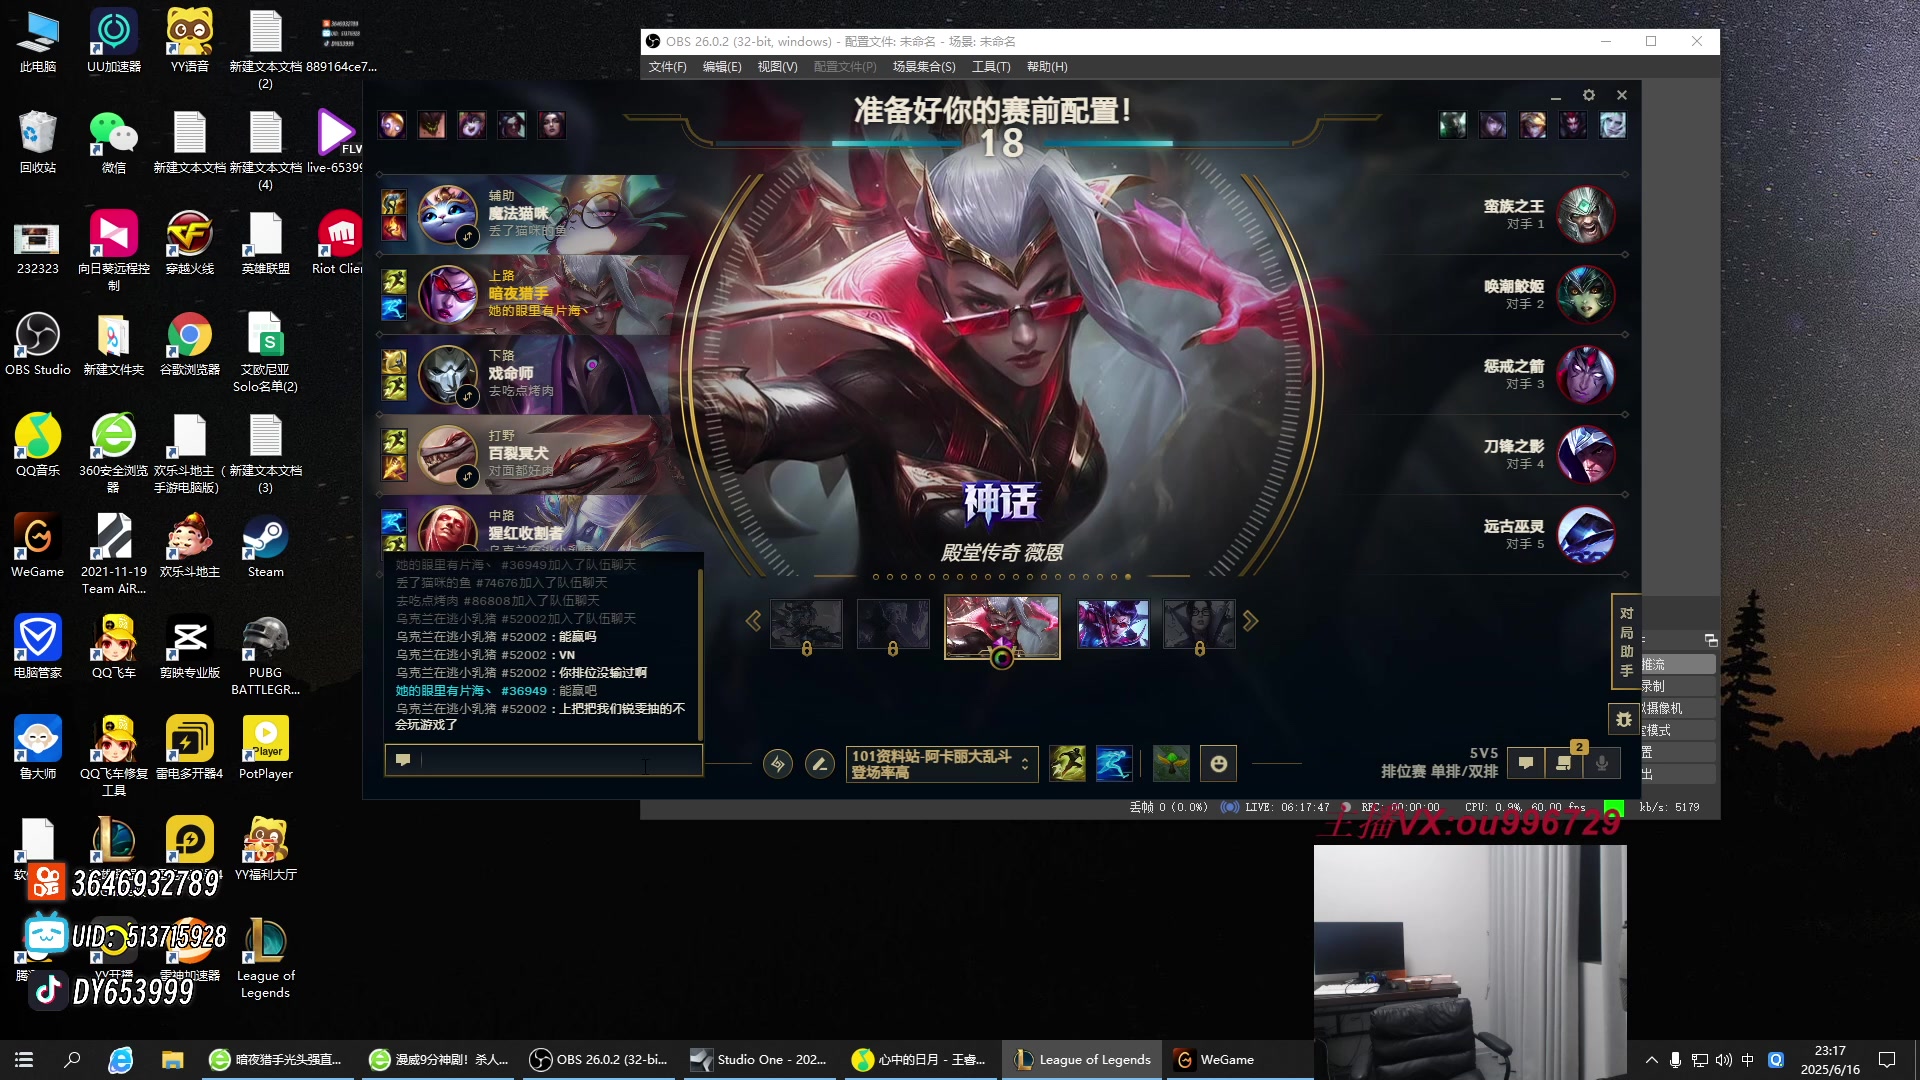1920x1080 pixels.
Task: Open OBS 工具(T) menu
Action: 991,67
